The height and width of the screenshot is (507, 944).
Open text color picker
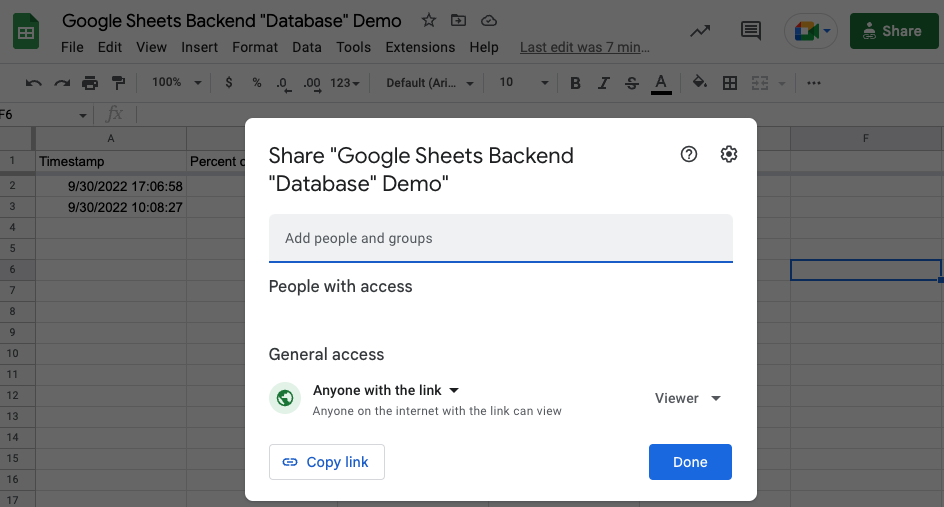tap(661, 84)
